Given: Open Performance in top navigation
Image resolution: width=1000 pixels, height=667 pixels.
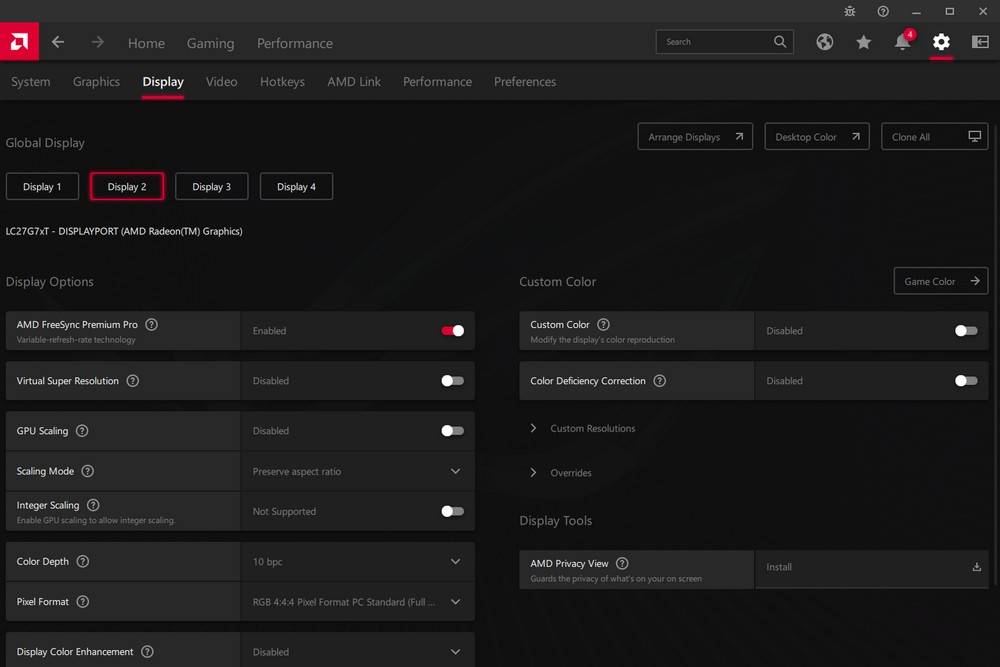Looking at the screenshot, I should pyautogui.click(x=295, y=43).
